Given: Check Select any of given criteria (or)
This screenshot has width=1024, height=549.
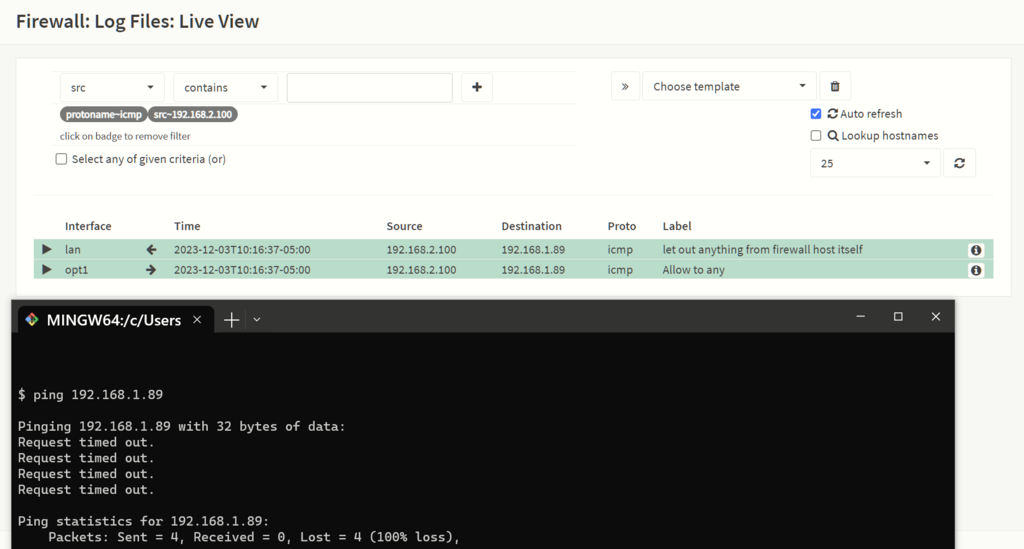Looking at the screenshot, I should pyautogui.click(x=61, y=159).
